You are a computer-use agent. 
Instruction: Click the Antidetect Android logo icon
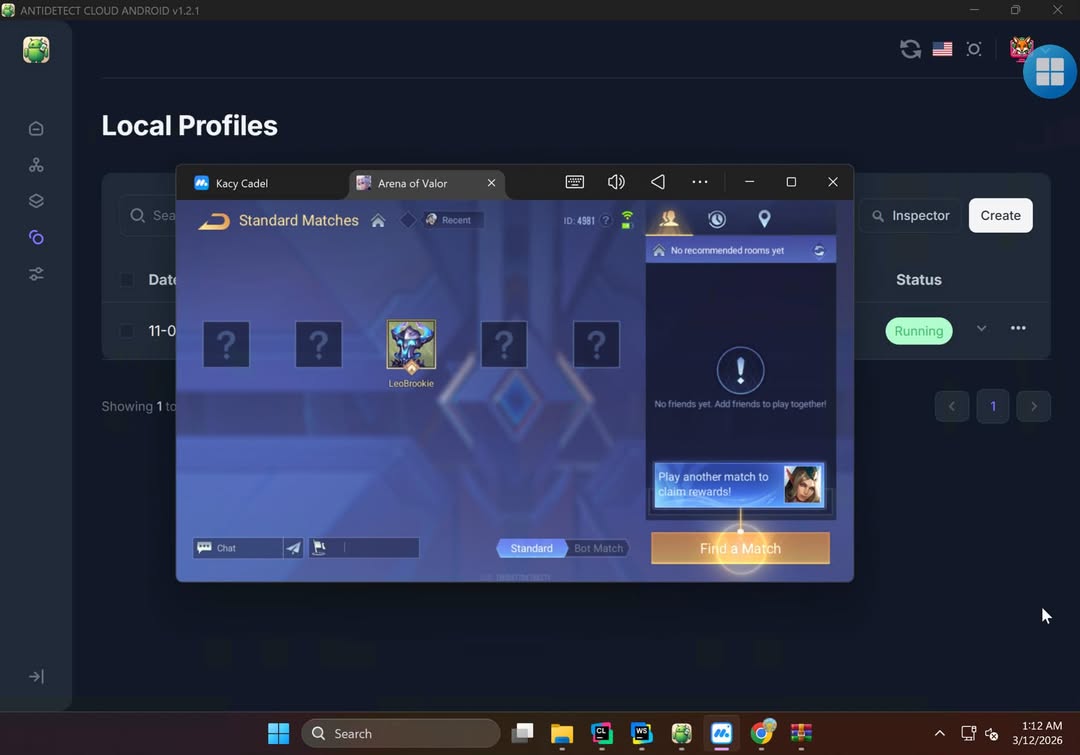36,50
